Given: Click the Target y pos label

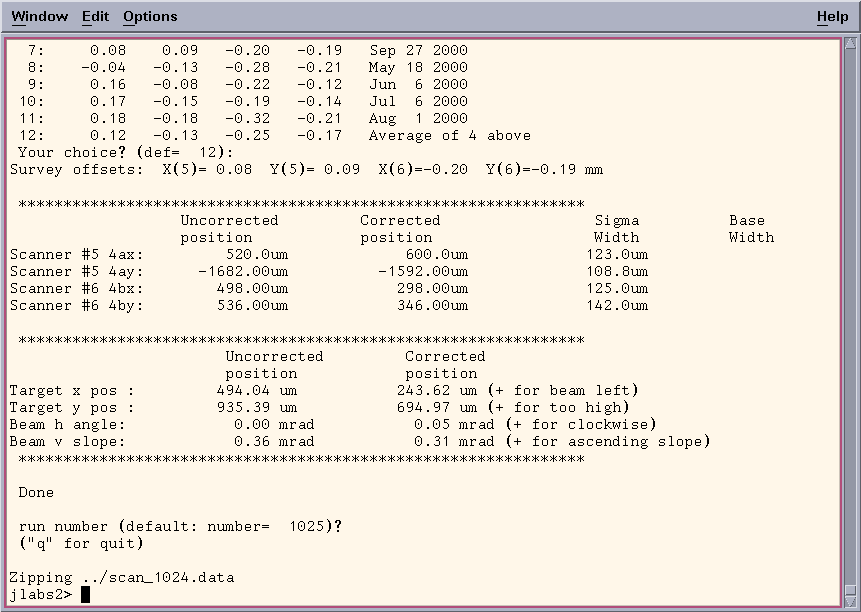Looking at the screenshot, I should [x=72, y=408].
